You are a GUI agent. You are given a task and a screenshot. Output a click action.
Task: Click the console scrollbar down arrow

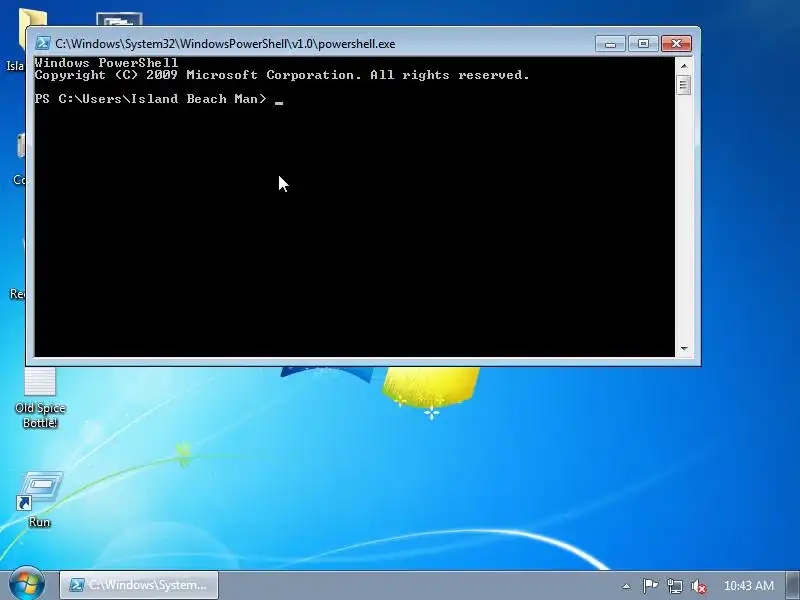point(684,349)
